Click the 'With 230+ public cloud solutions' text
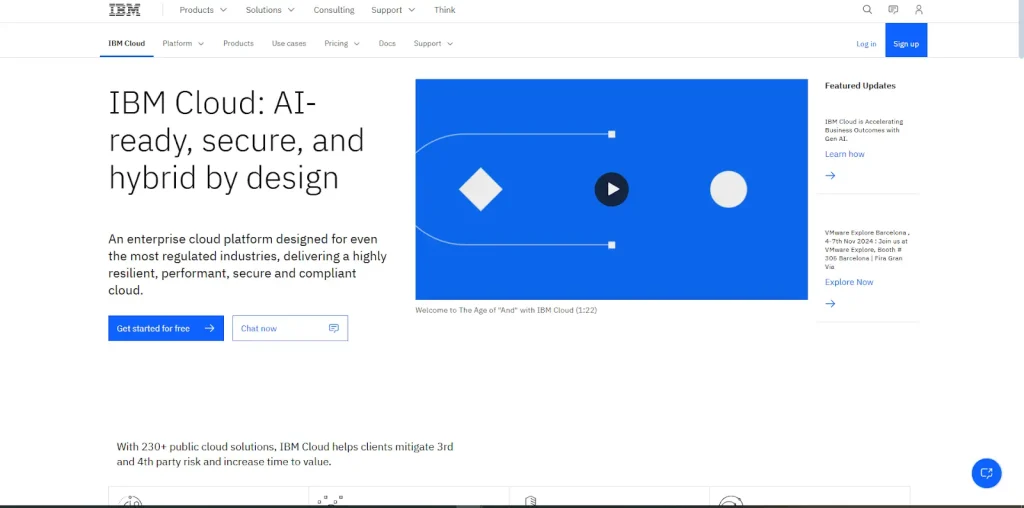1024x508 pixels. pyautogui.click(x=285, y=454)
